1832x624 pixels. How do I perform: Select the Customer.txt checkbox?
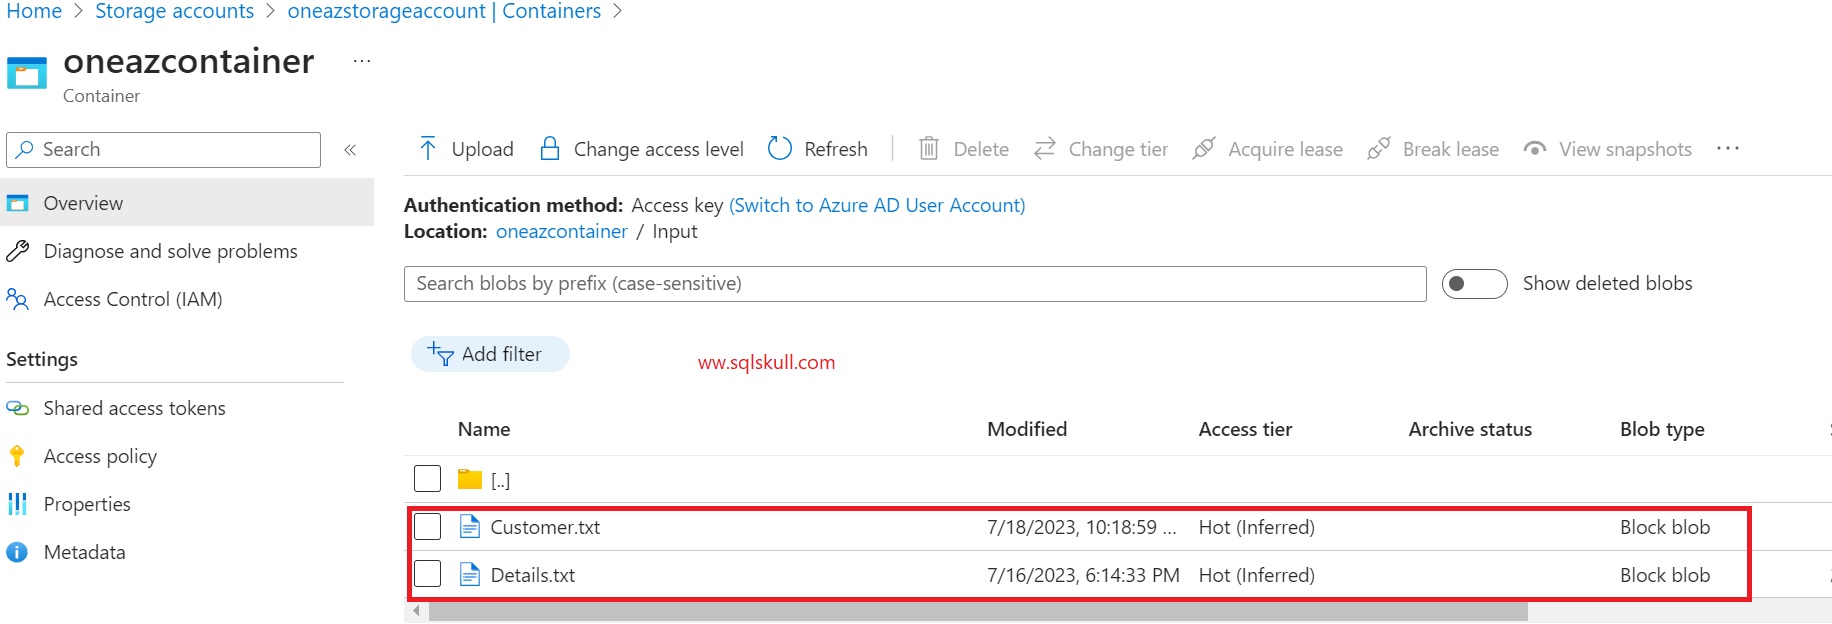428,526
